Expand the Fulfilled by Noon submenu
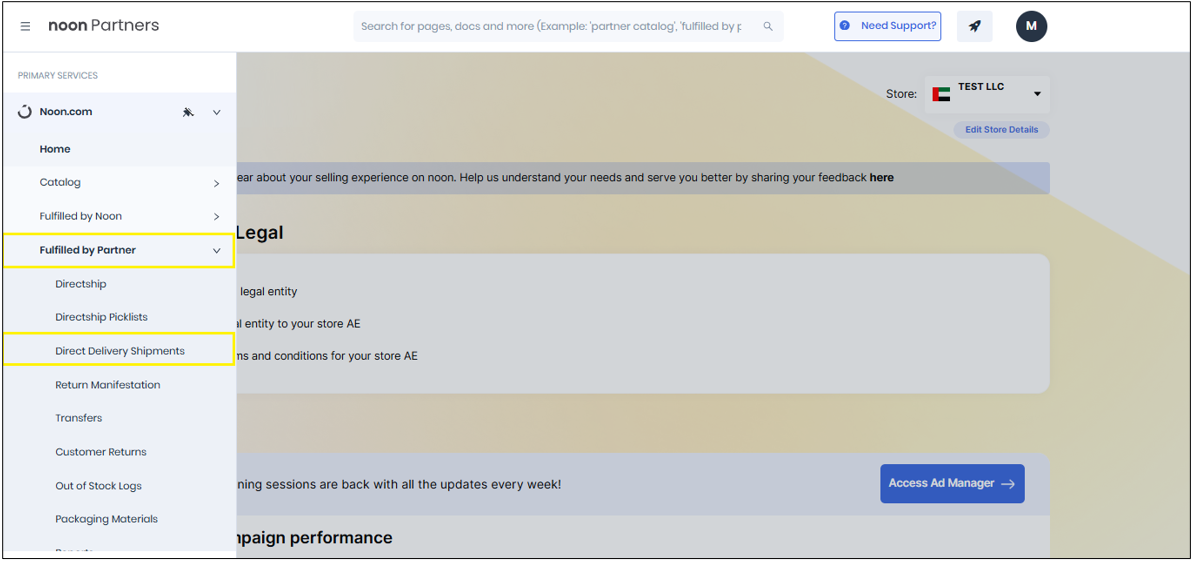Viewport: 1193px width, 561px height. click(x=217, y=216)
